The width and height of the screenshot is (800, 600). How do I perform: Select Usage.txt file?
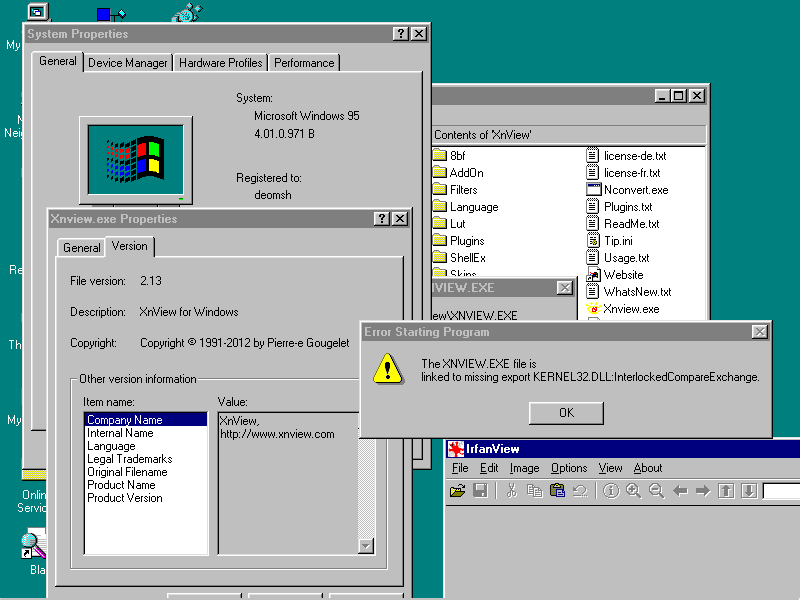tap(617, 258)
